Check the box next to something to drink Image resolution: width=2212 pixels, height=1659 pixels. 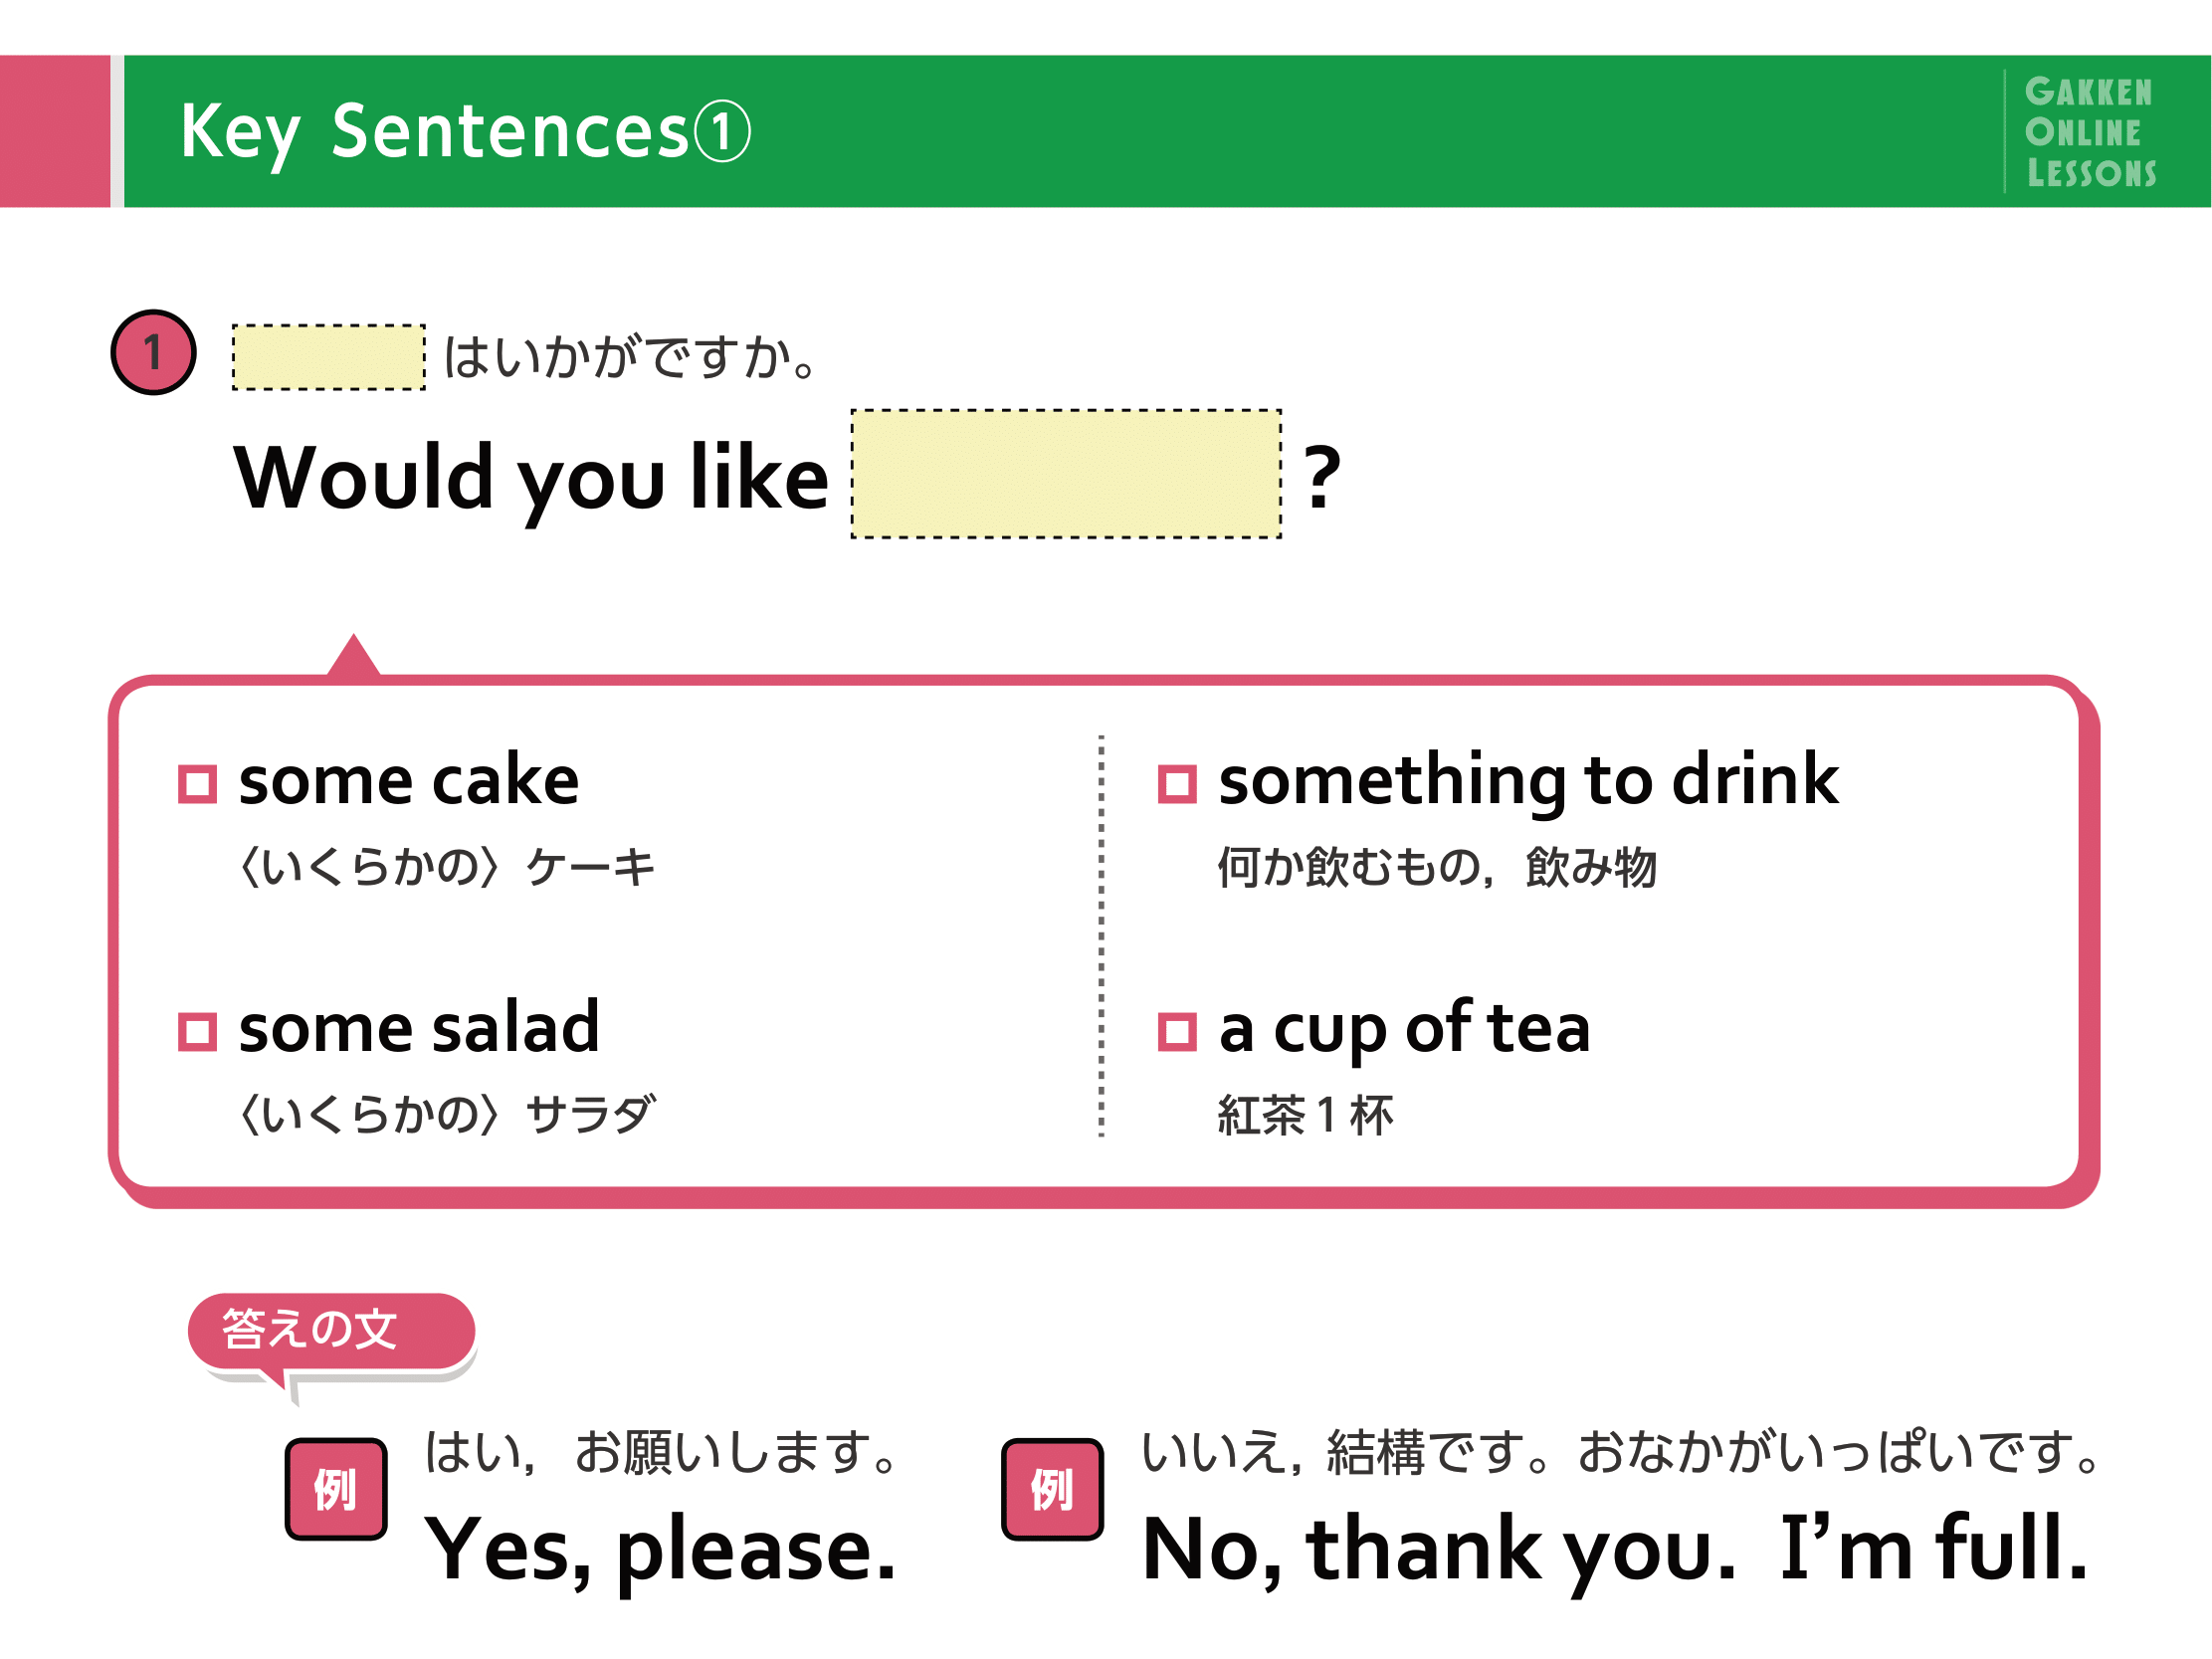1177,784
